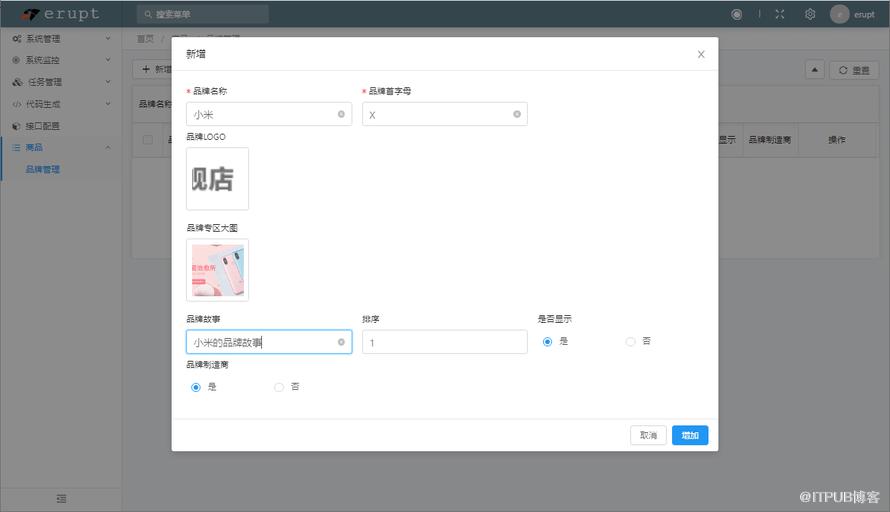
Task: Open settings with the gear icon
Action: click(810, 14)
